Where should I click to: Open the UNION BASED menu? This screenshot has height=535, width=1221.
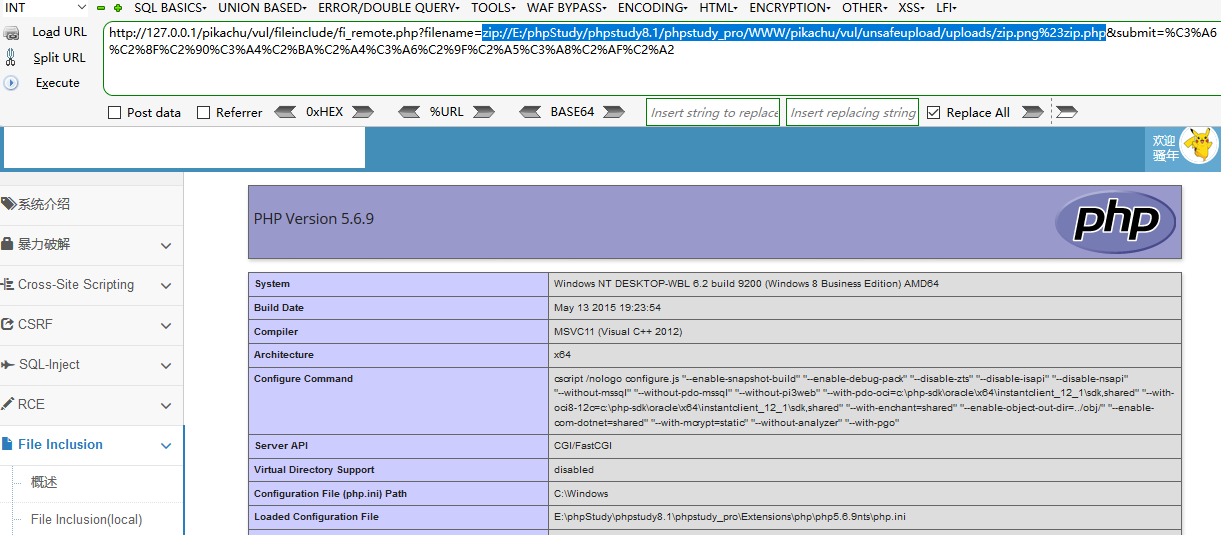coord(264,8)
